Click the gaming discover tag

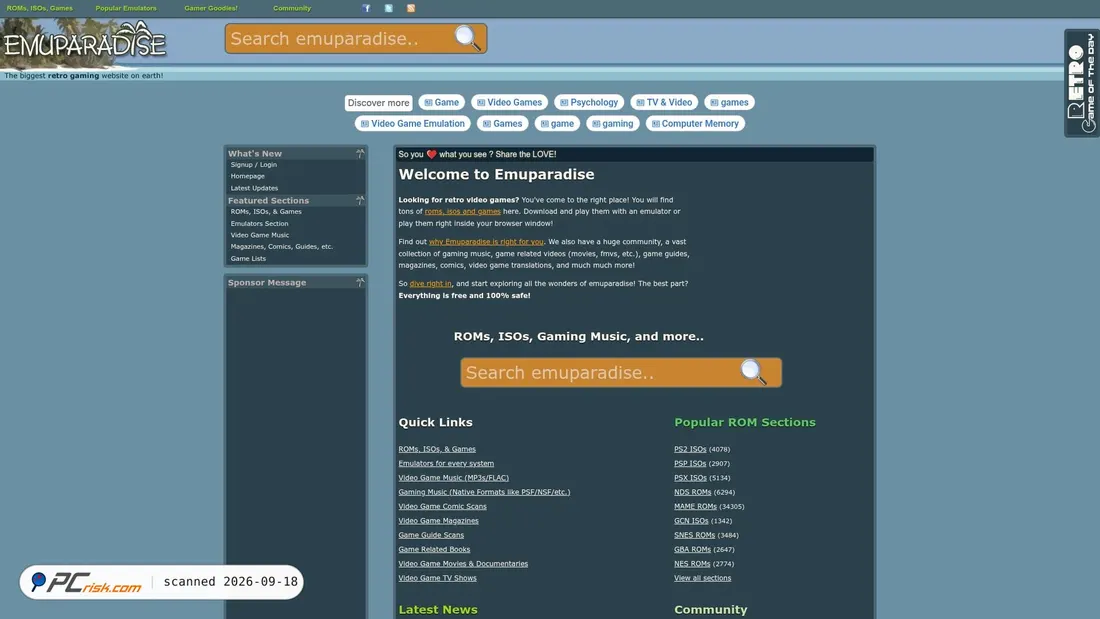(612, 124)
